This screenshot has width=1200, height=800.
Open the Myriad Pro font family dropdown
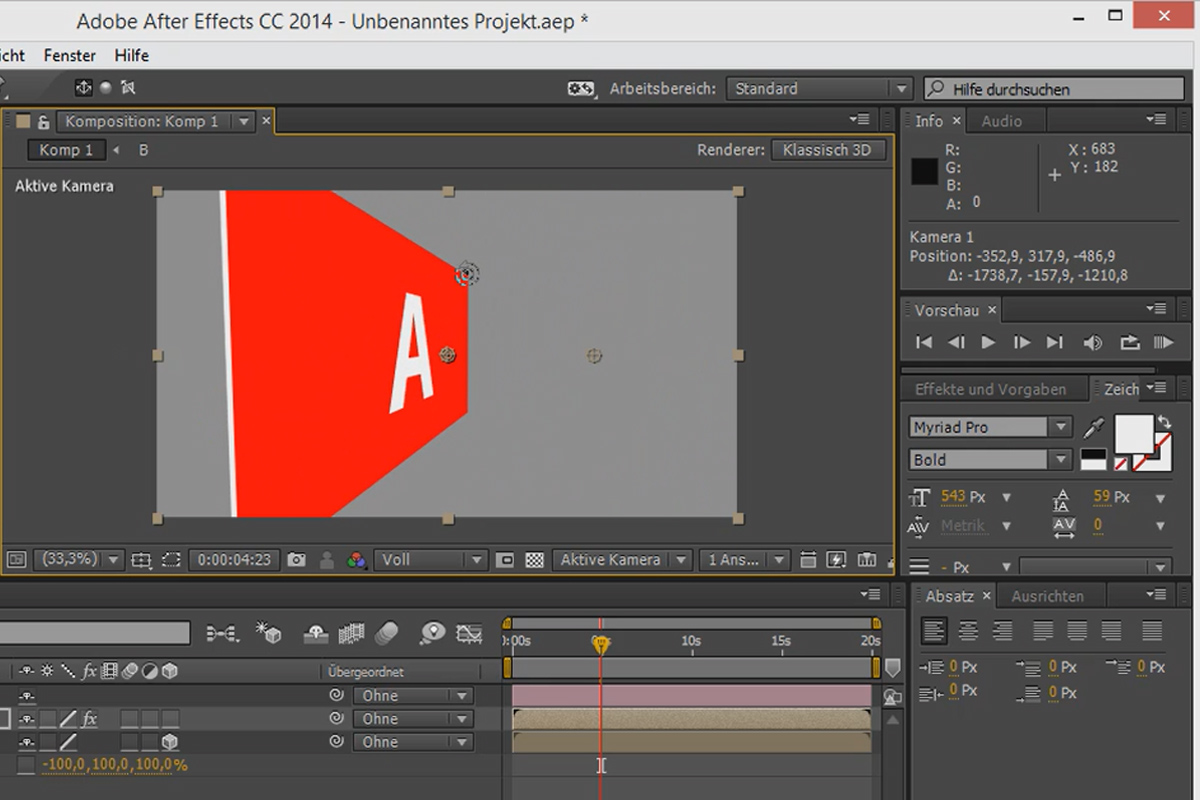click(x=991, y=427)
